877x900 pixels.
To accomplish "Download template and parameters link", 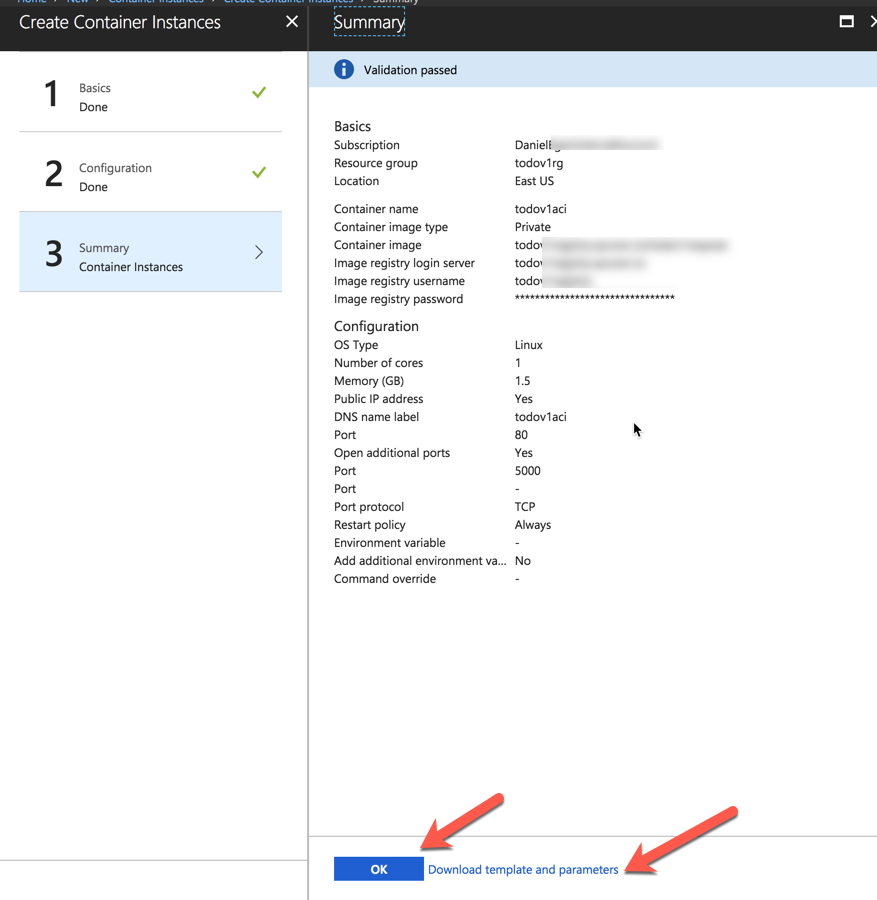I will pyautogui.click(x=523, y=869).
